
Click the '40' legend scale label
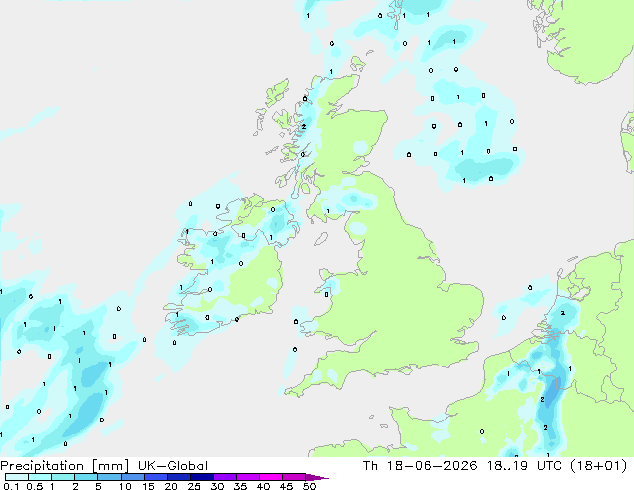click(x=263, y=486)
